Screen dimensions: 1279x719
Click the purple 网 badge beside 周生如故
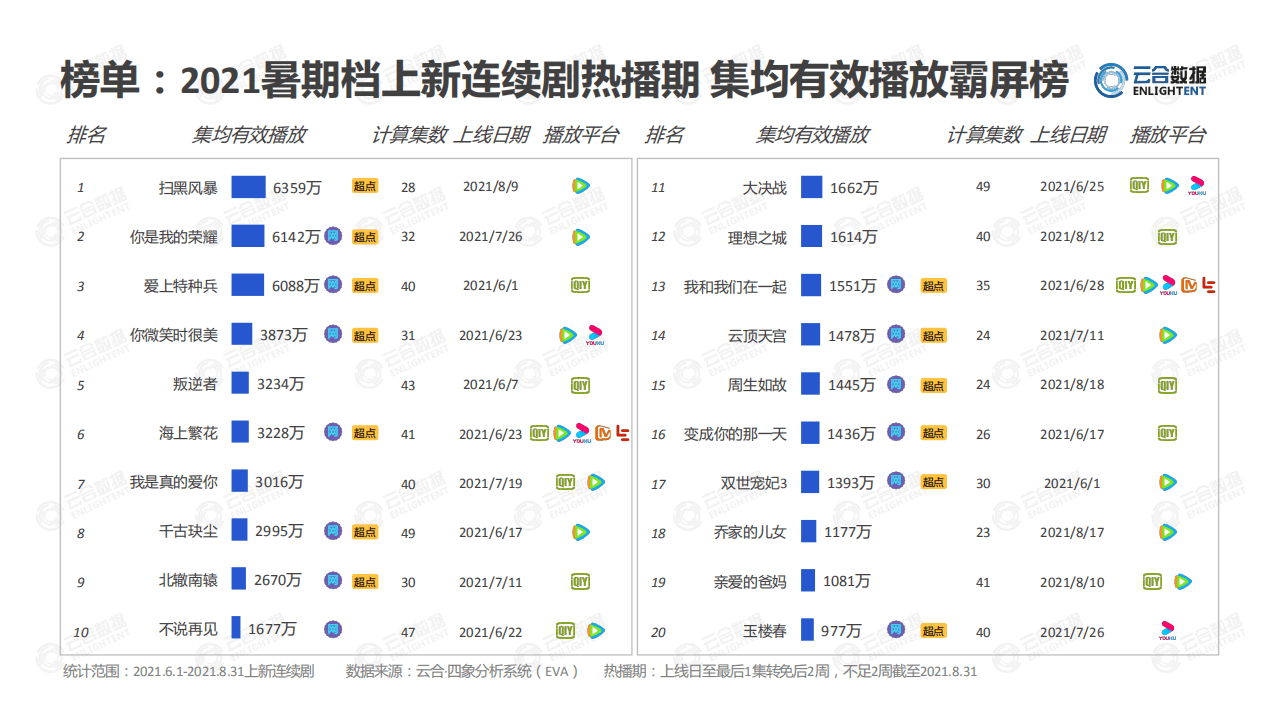tap(897, 384)
